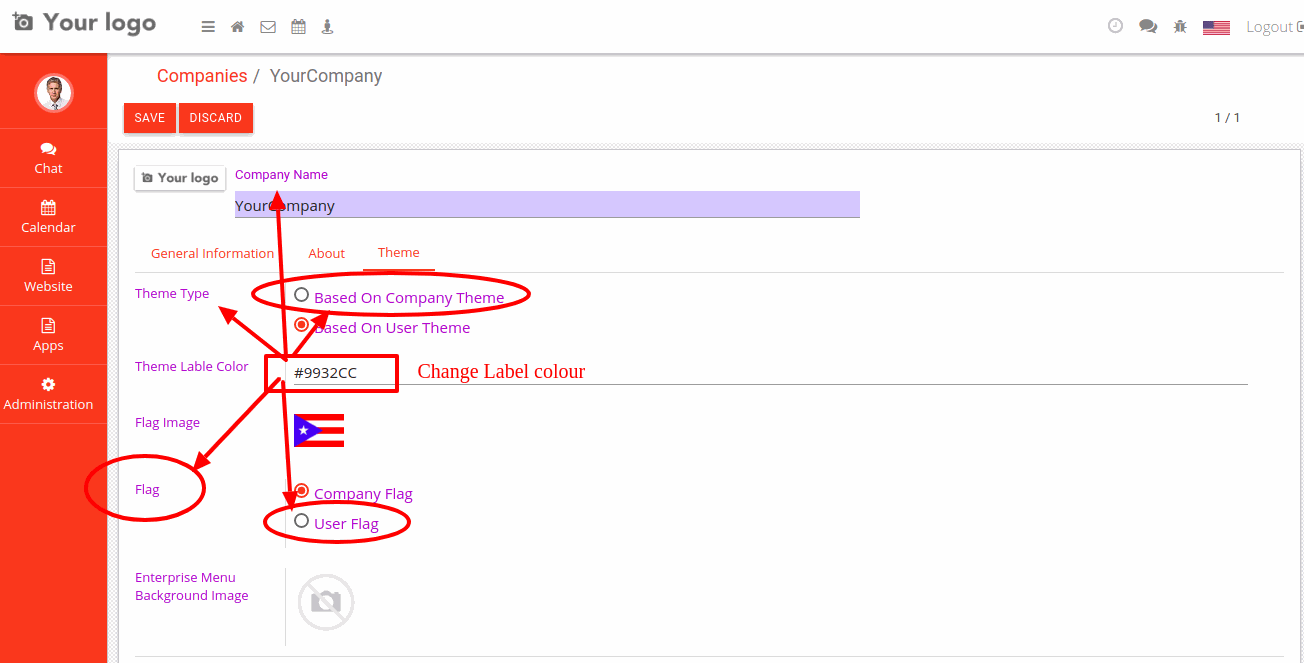Viewport: 1304px width, 663px height.
Task: Choose the User Flag radio option
Action: (302, 521)
